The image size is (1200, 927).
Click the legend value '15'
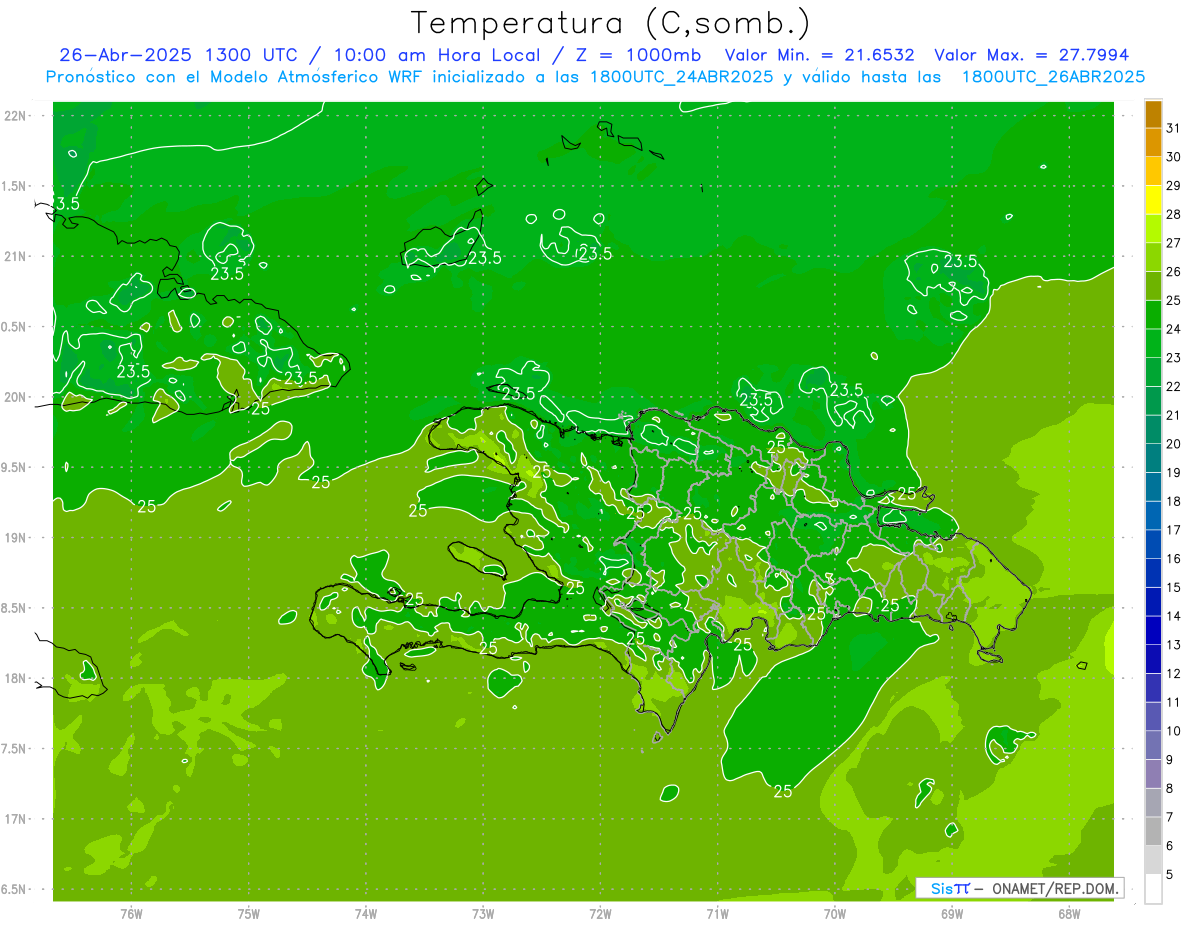[x=1173, y=587]
